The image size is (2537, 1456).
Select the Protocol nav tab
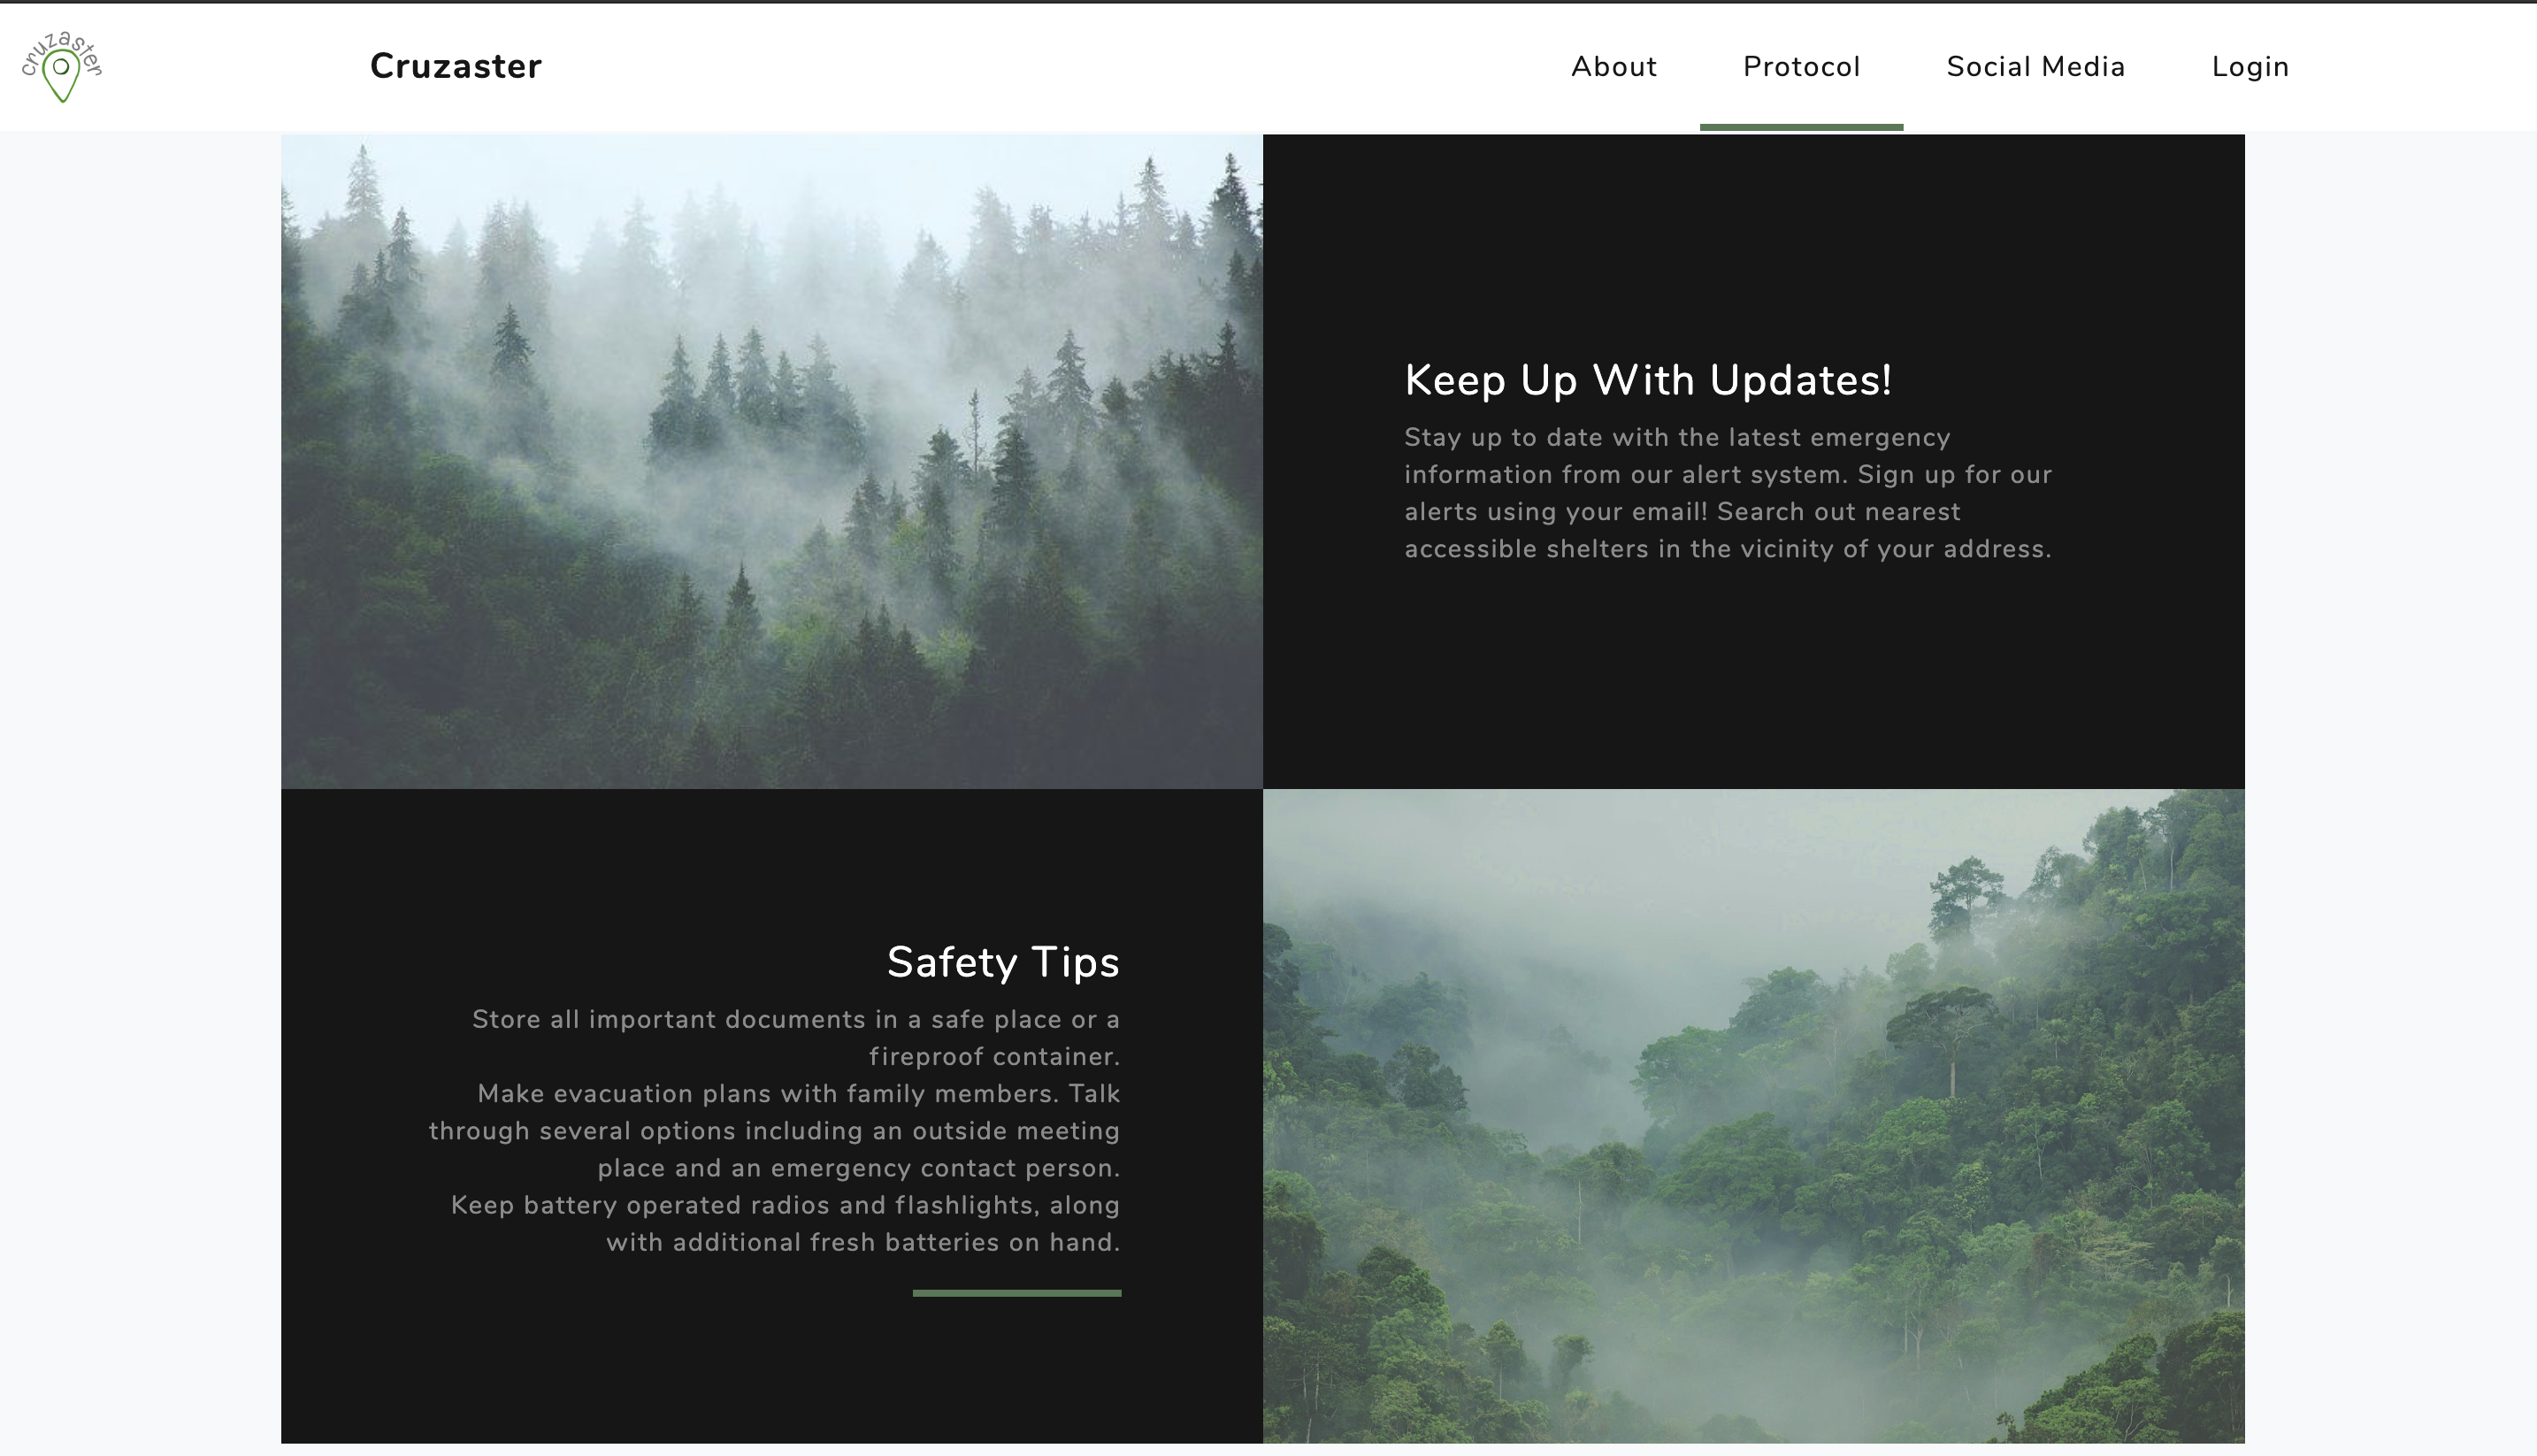[1800, 66]
